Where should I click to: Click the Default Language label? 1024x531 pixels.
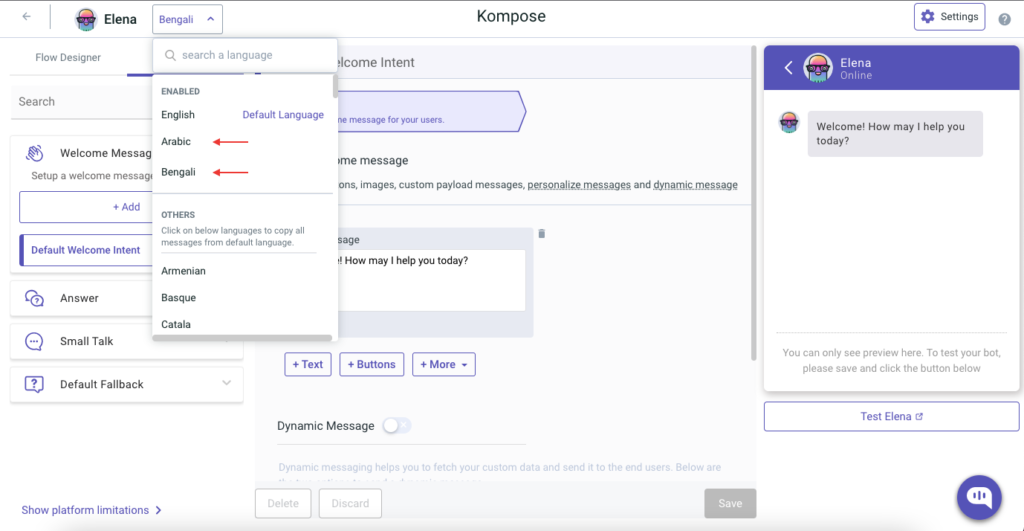pyautogui.click(x=283, y=115)
